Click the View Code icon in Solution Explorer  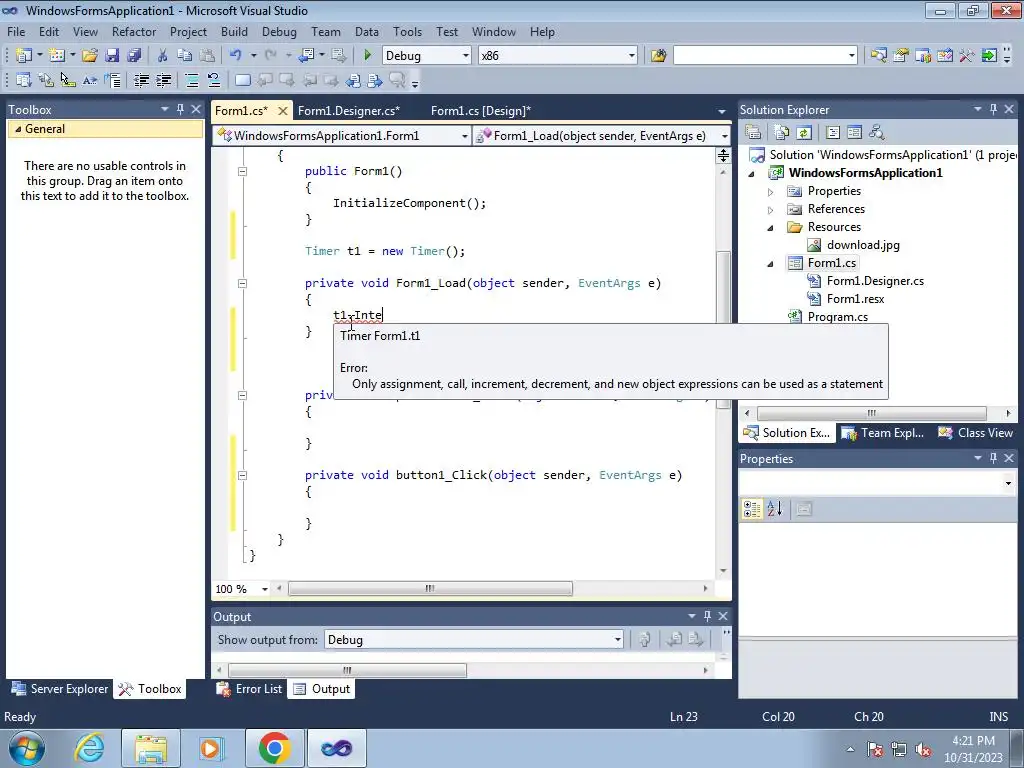[x=833, y=133]
